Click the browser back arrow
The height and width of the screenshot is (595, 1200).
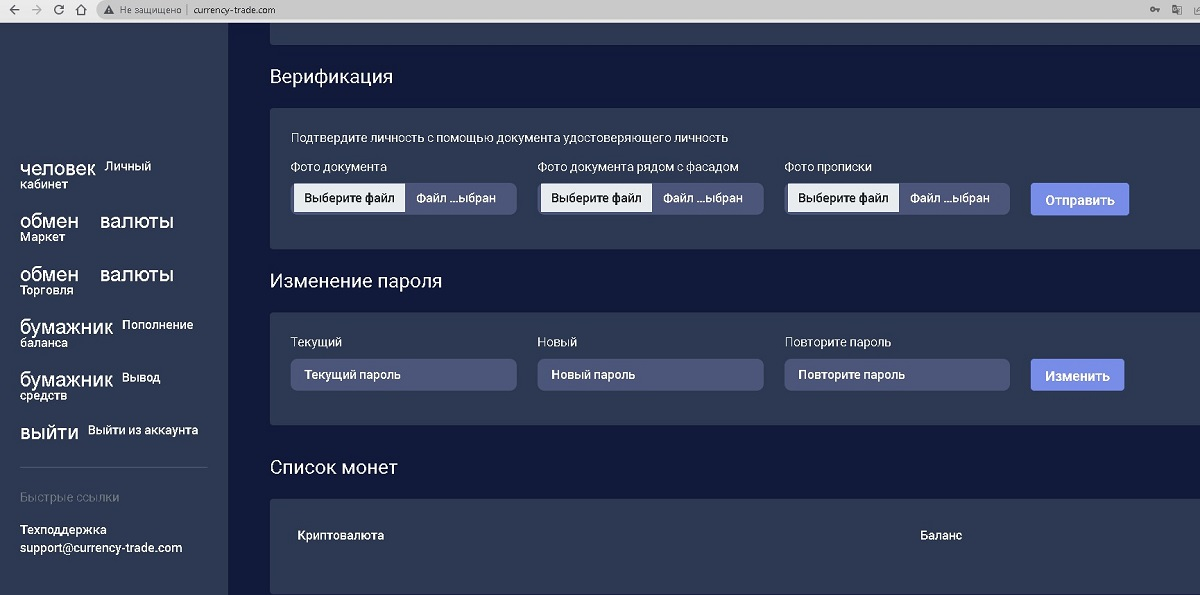coord(12,9)
